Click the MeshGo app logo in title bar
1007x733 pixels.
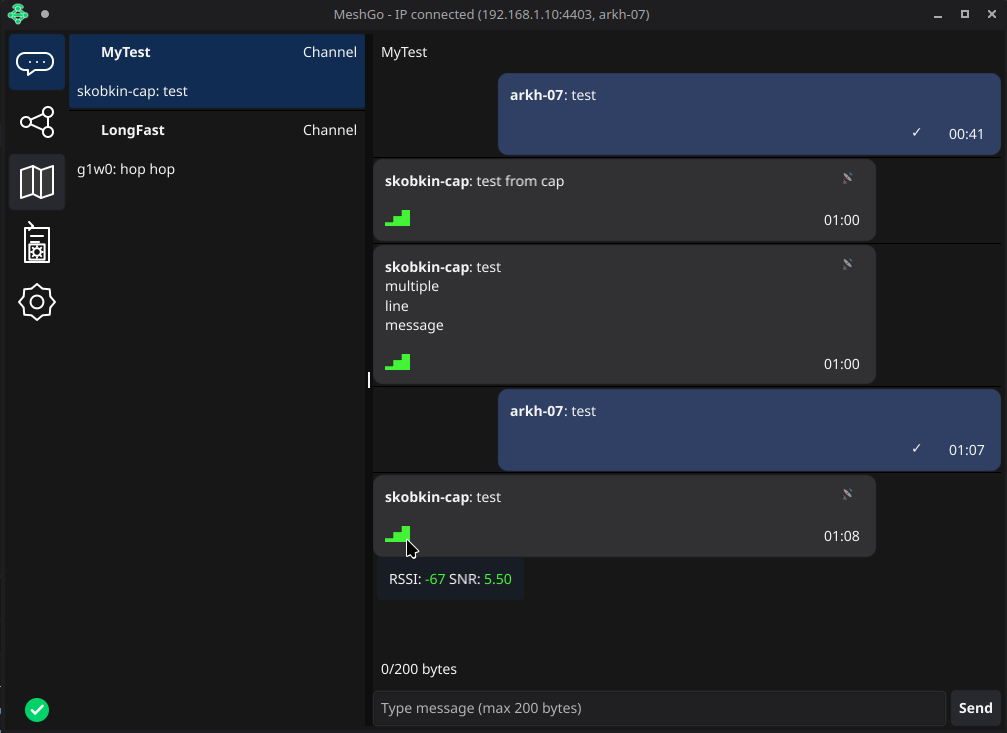pyautogui.click(x=18, y=14)
